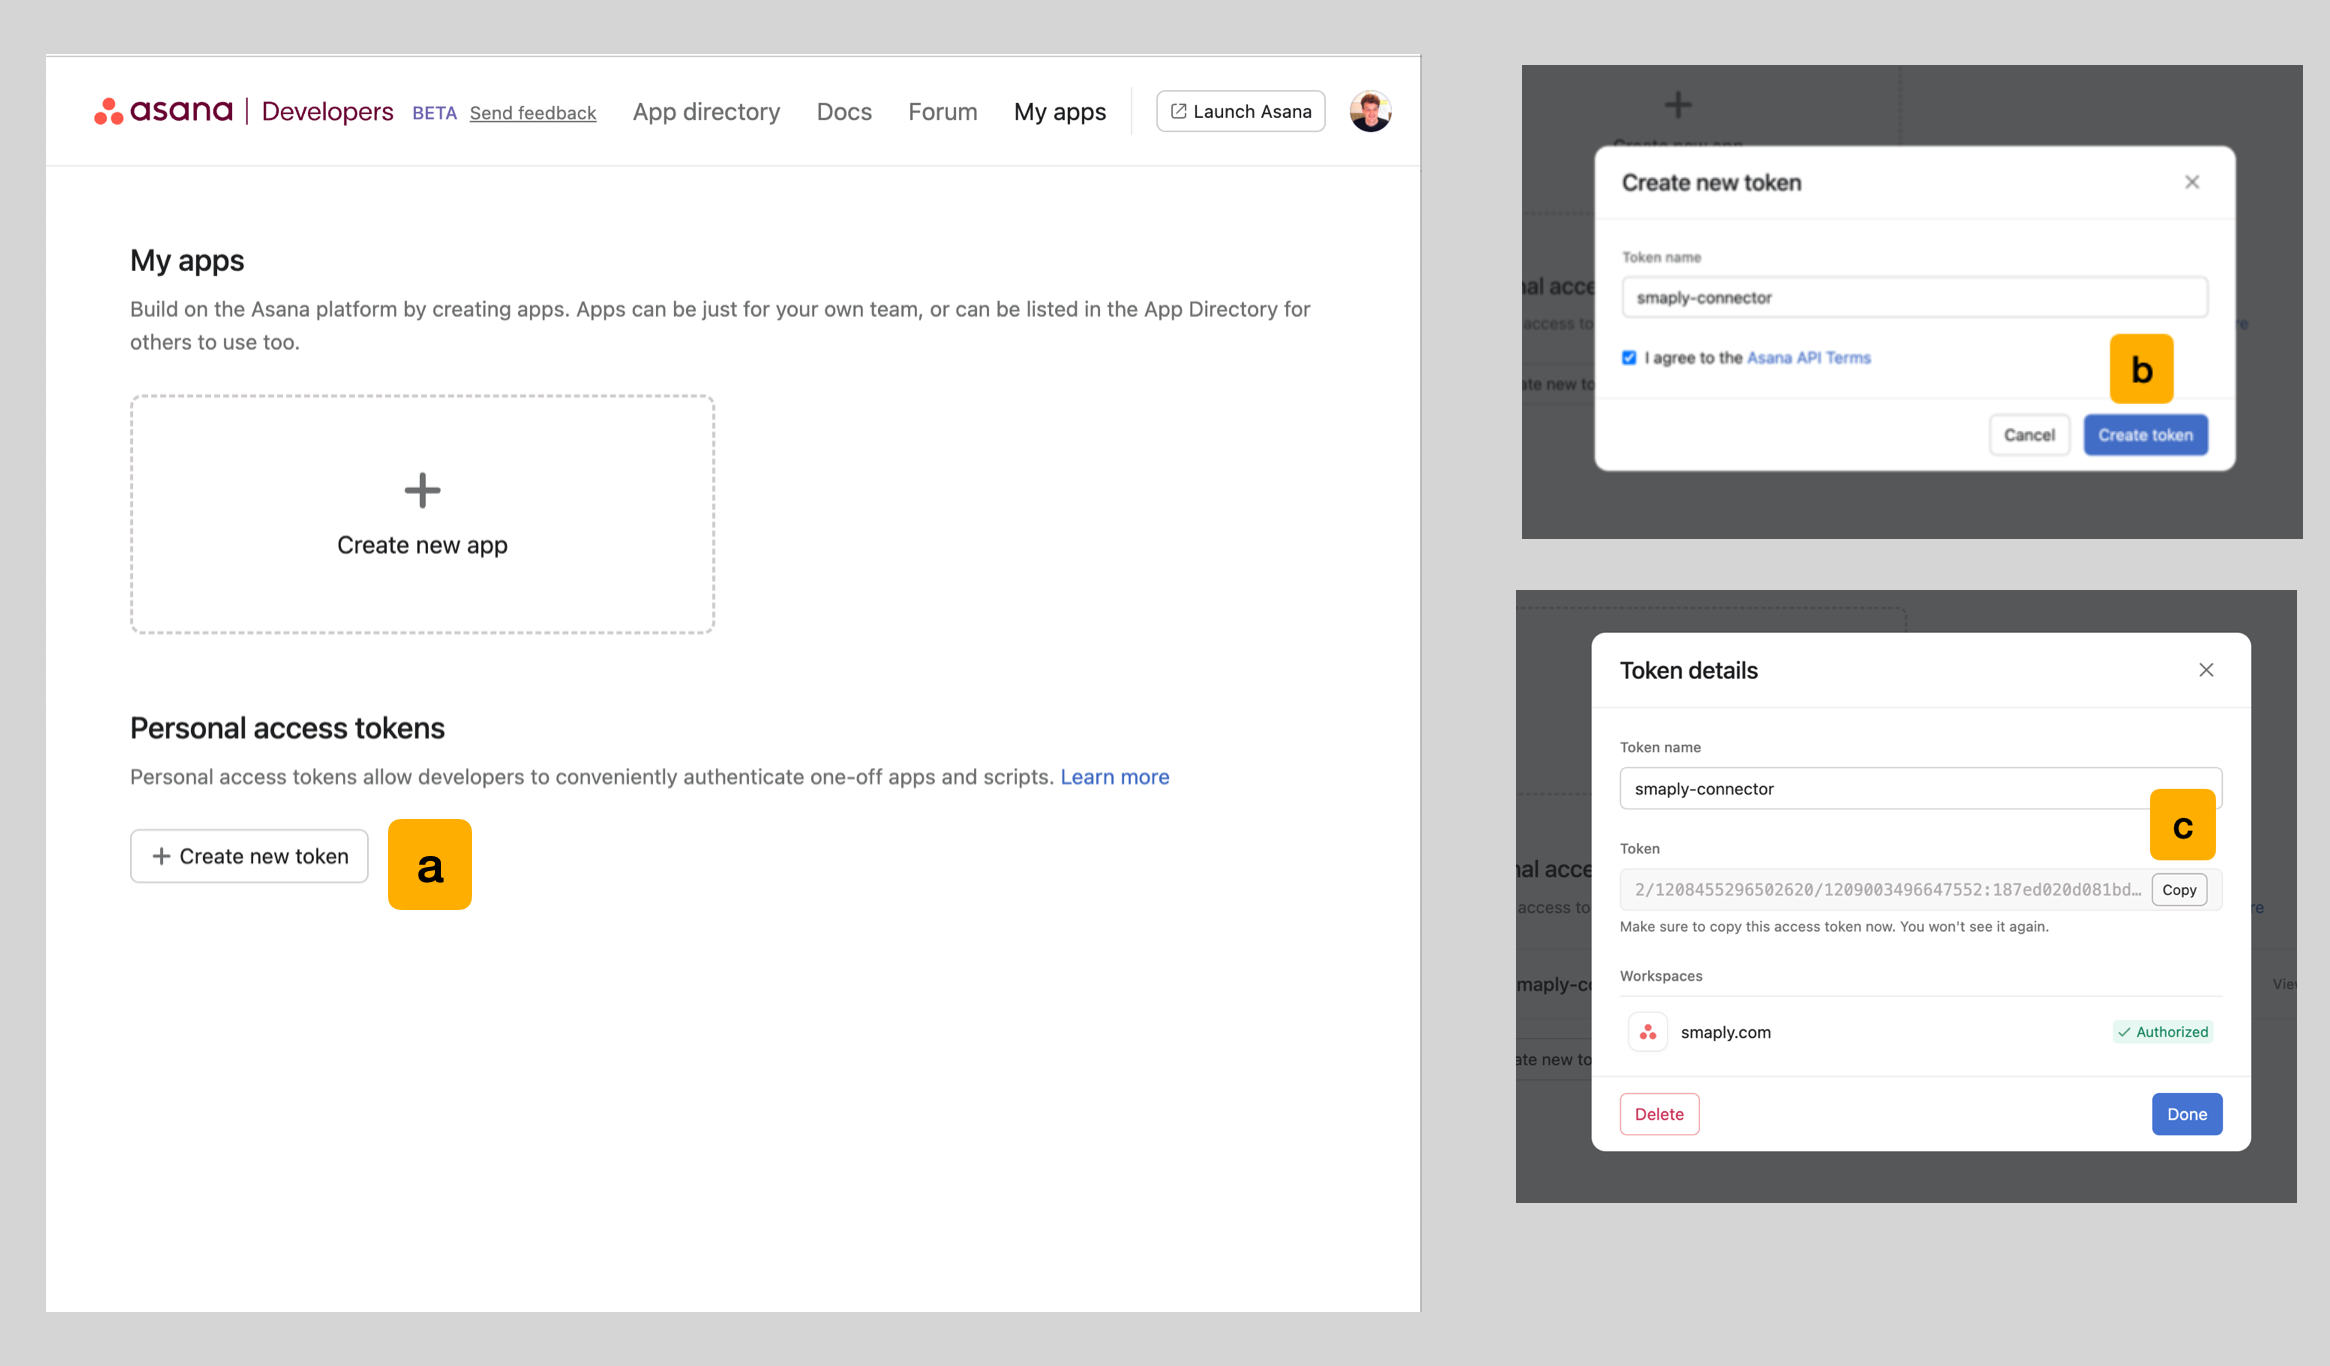Click Done in Token details dialog

2187,1114
